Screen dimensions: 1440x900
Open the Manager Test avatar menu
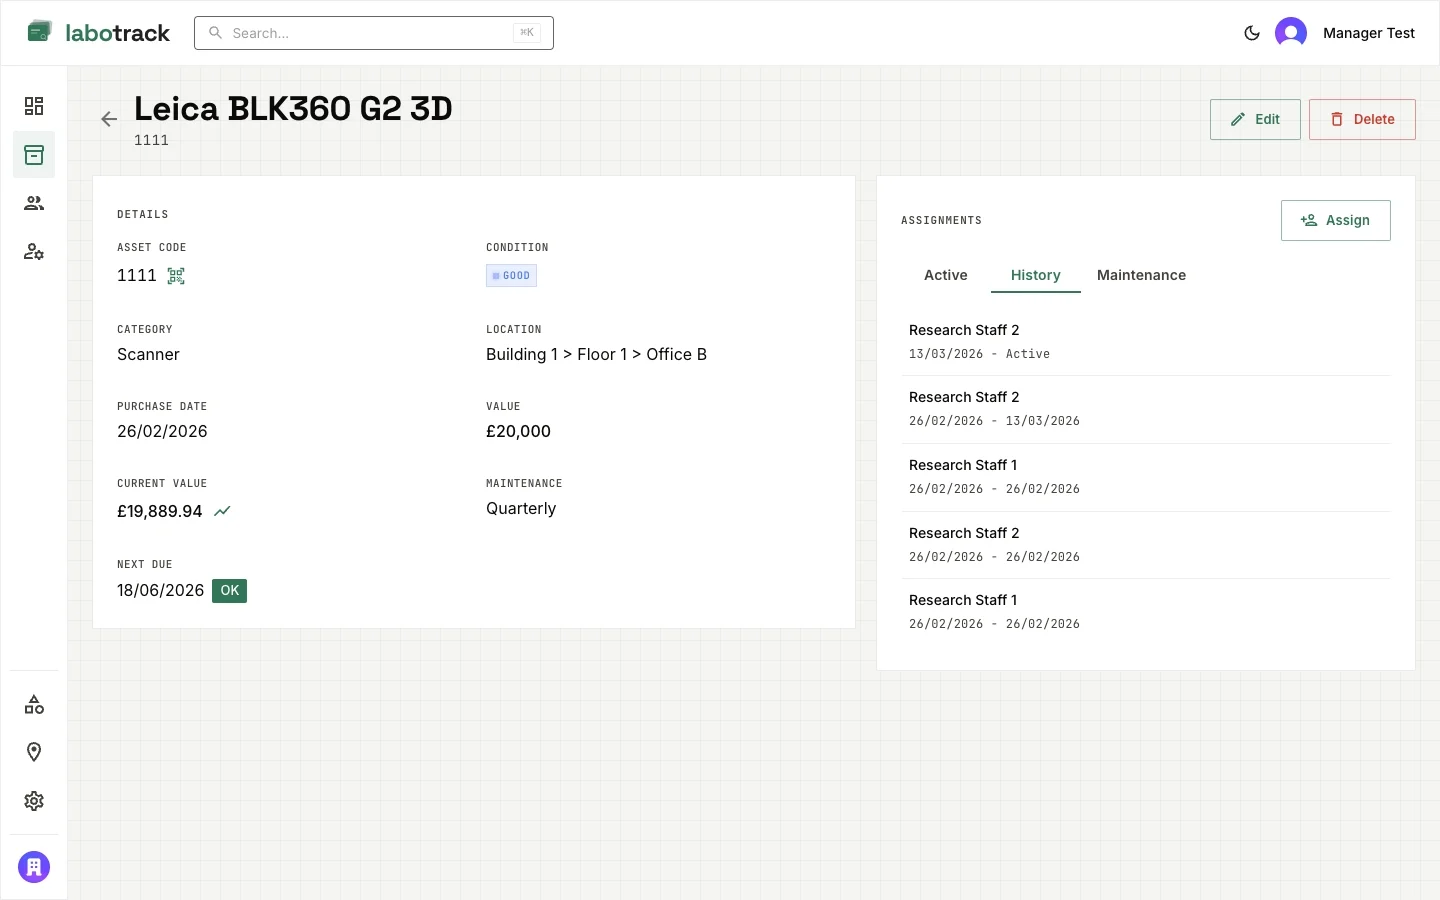(x=1291, y=33)
